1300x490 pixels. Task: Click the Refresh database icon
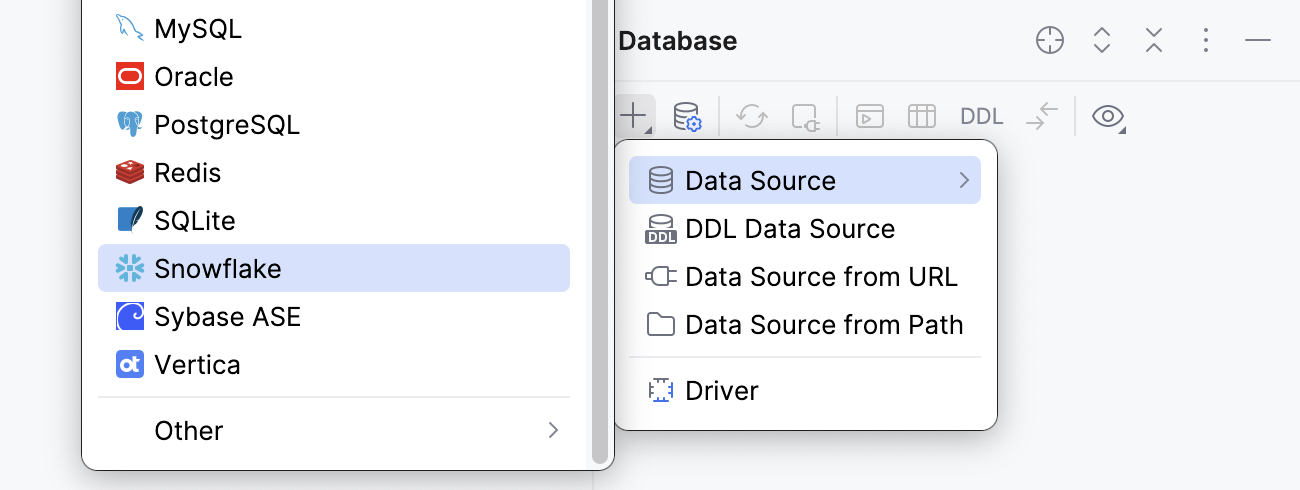pos(752,117)
